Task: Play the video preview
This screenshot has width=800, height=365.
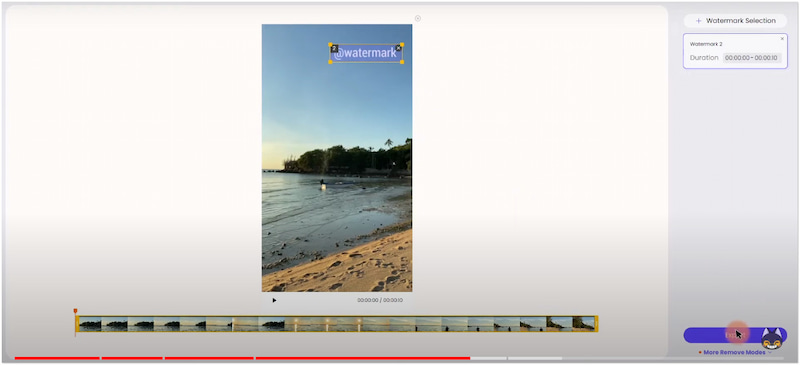Action: [x=274, y=300]
